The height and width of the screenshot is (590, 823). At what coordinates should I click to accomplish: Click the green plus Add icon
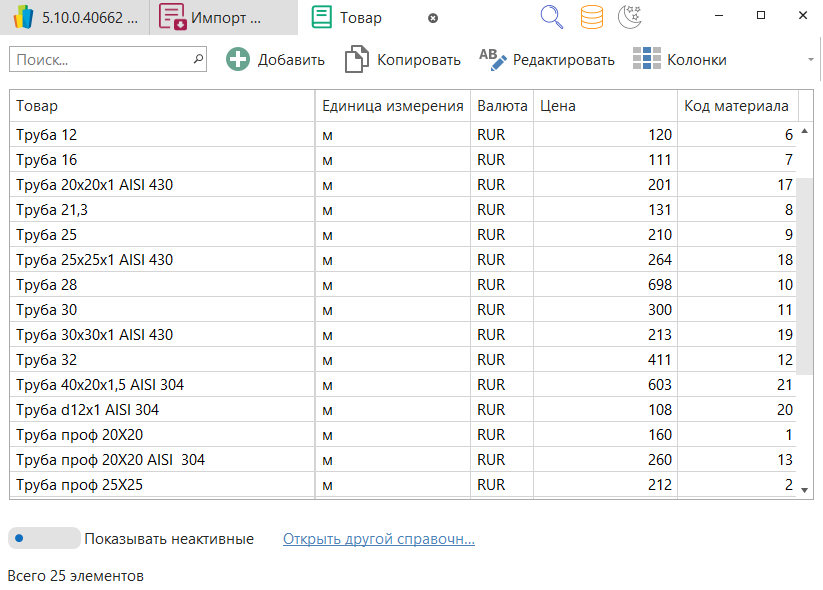(x=238, y=60)
